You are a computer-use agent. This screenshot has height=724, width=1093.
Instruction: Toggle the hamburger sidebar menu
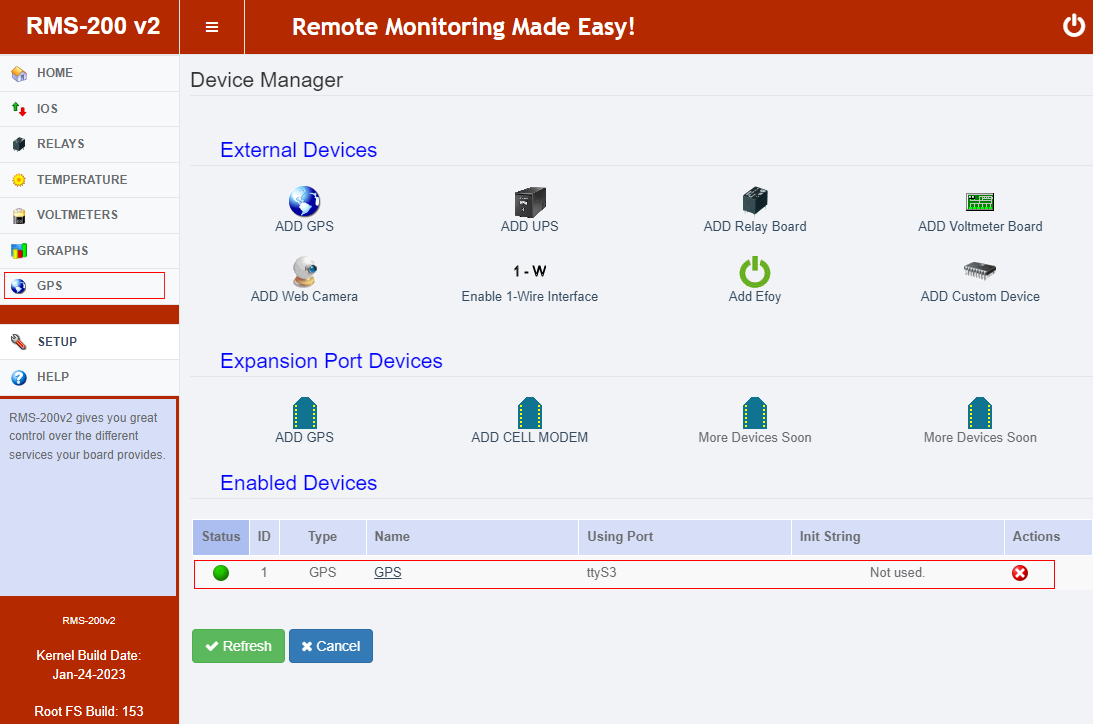tap(212, 27)
